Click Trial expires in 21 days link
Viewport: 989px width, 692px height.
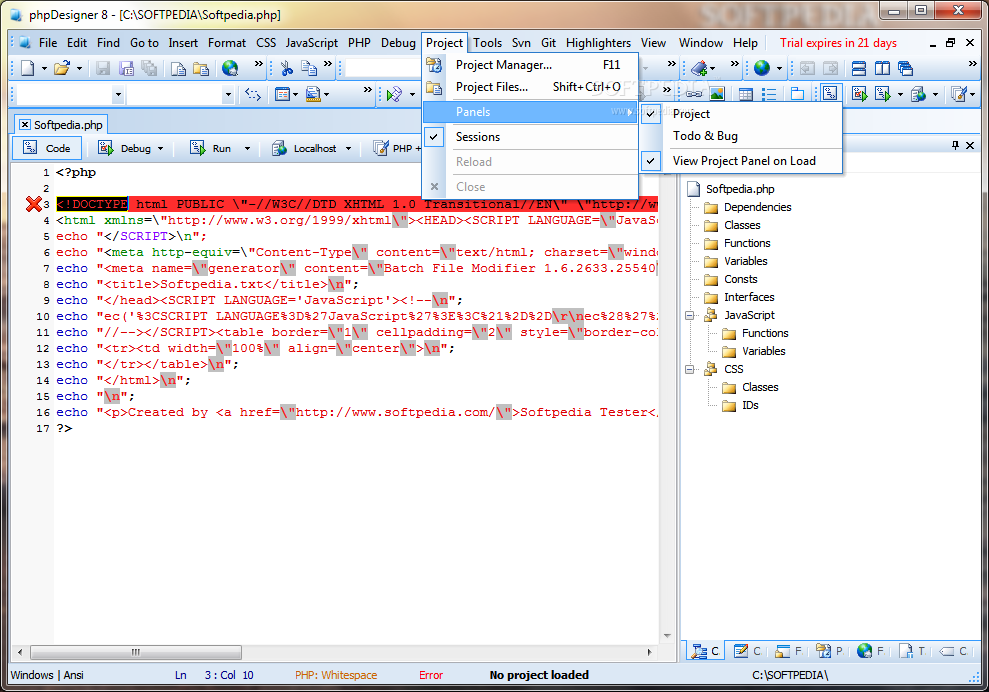click(x=838, y=43)
